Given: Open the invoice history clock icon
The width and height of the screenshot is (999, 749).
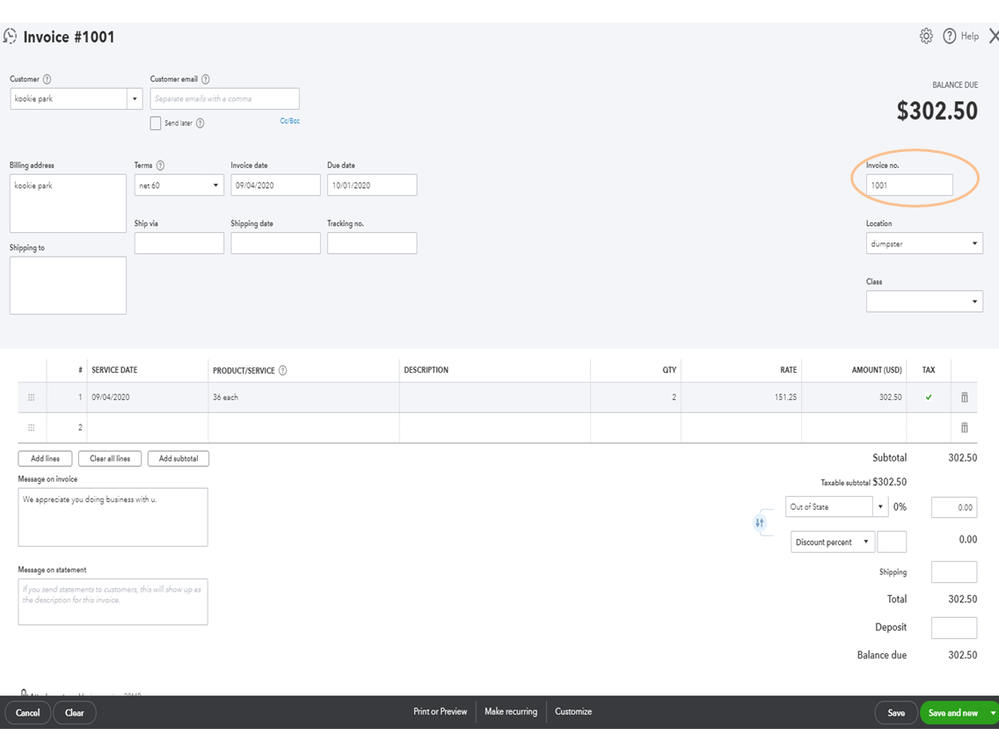Looking at the screenshot, I should coord(11,37).
